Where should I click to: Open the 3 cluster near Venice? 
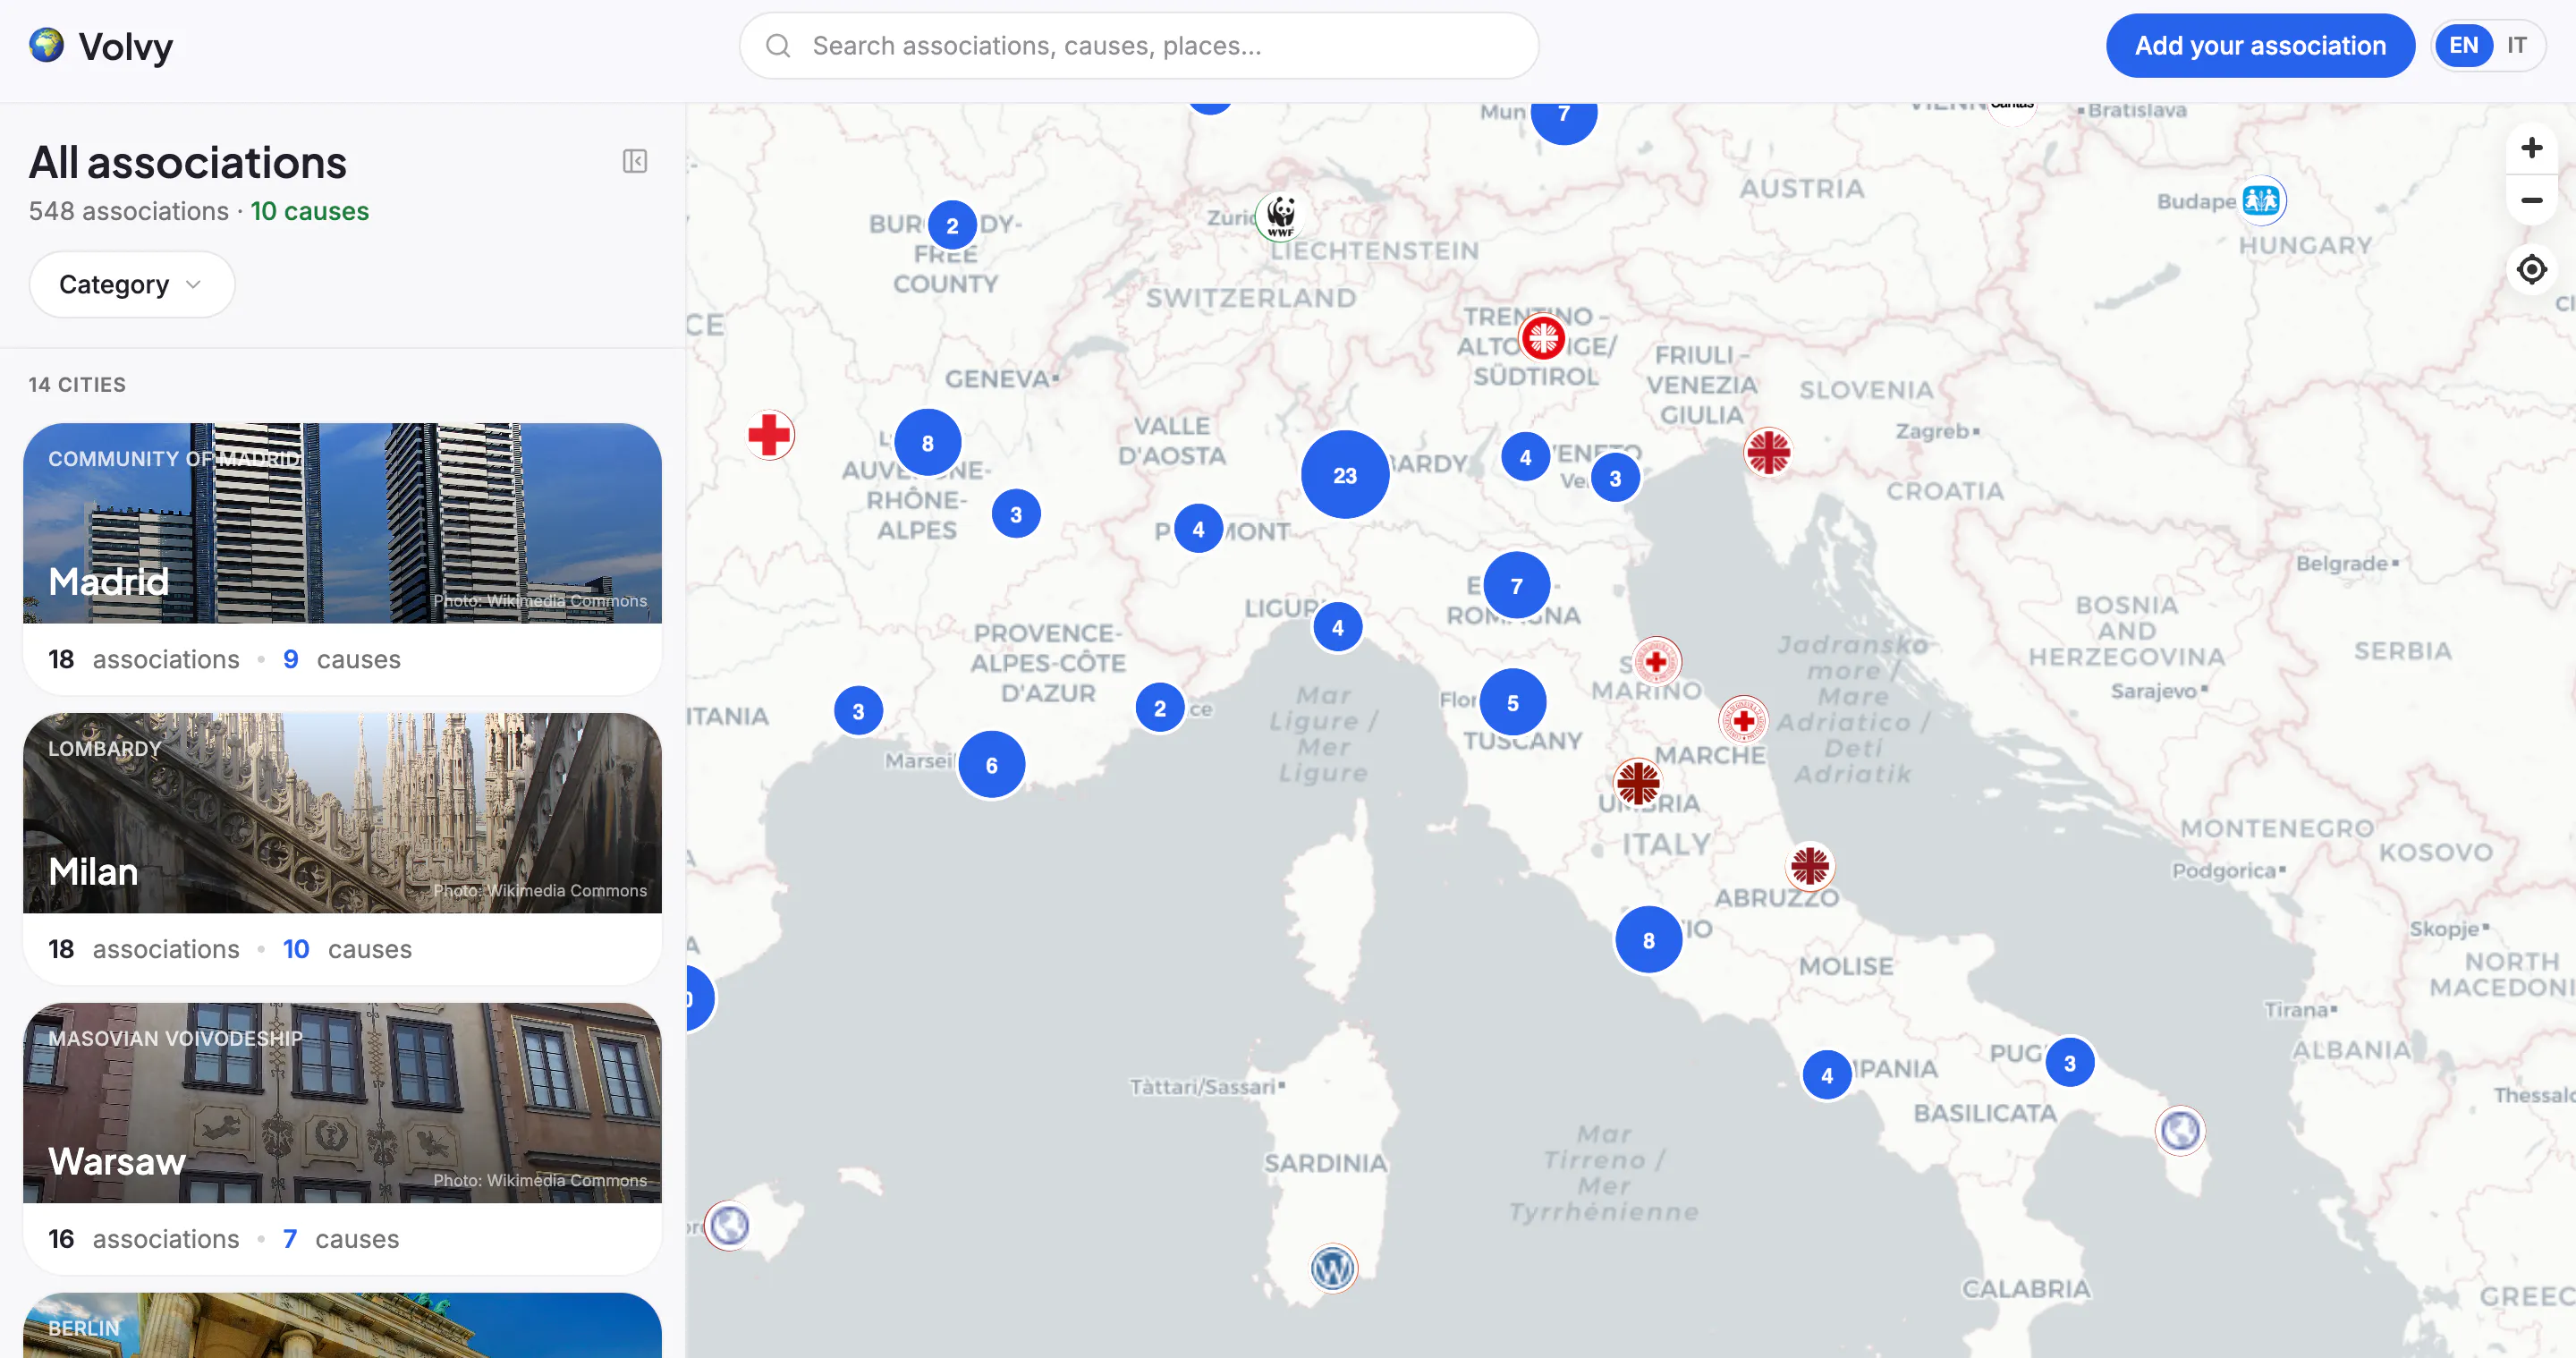1614,478
